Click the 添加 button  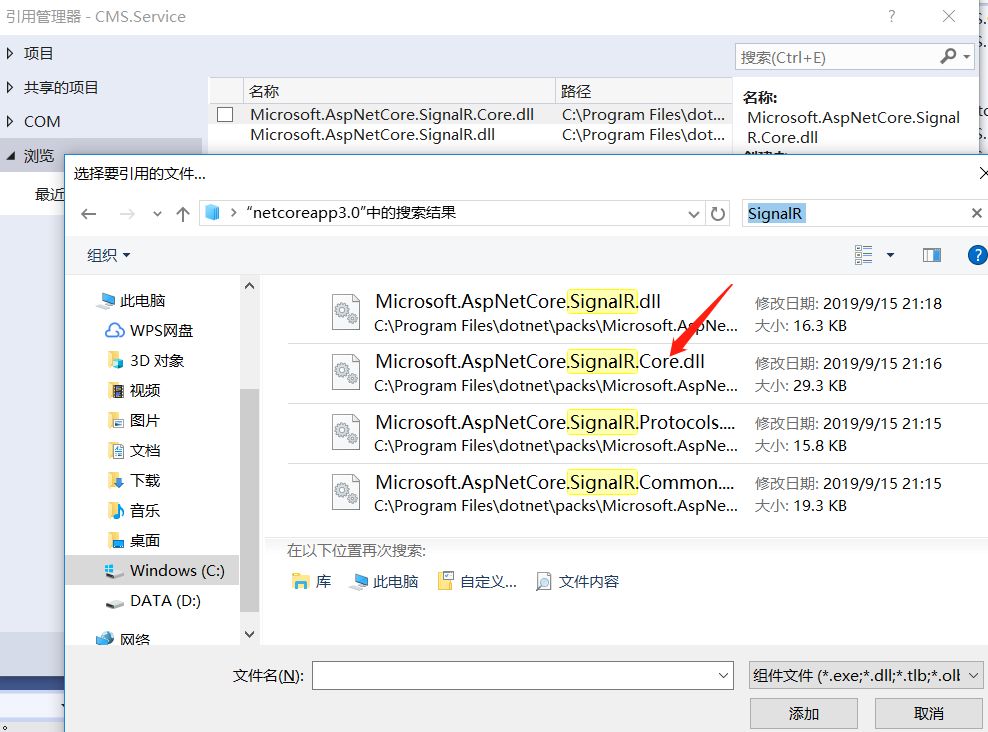click(x=803, y=714)
